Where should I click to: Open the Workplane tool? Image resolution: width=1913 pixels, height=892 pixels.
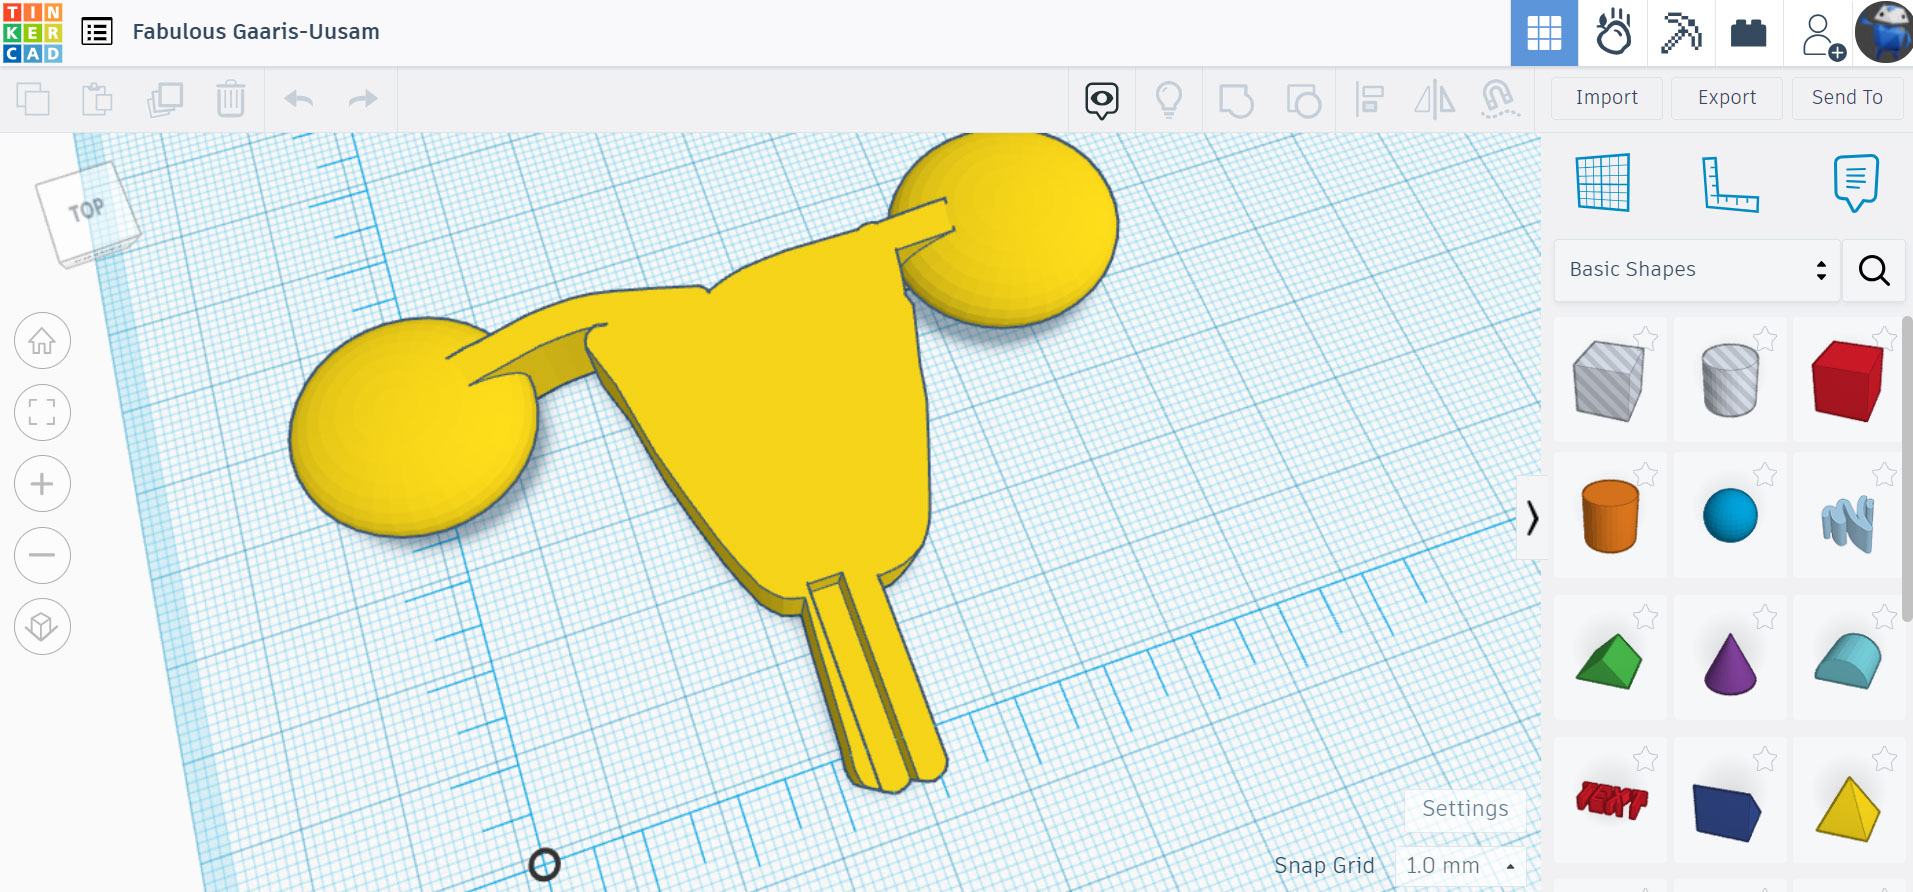click(x=1603, y=183)
